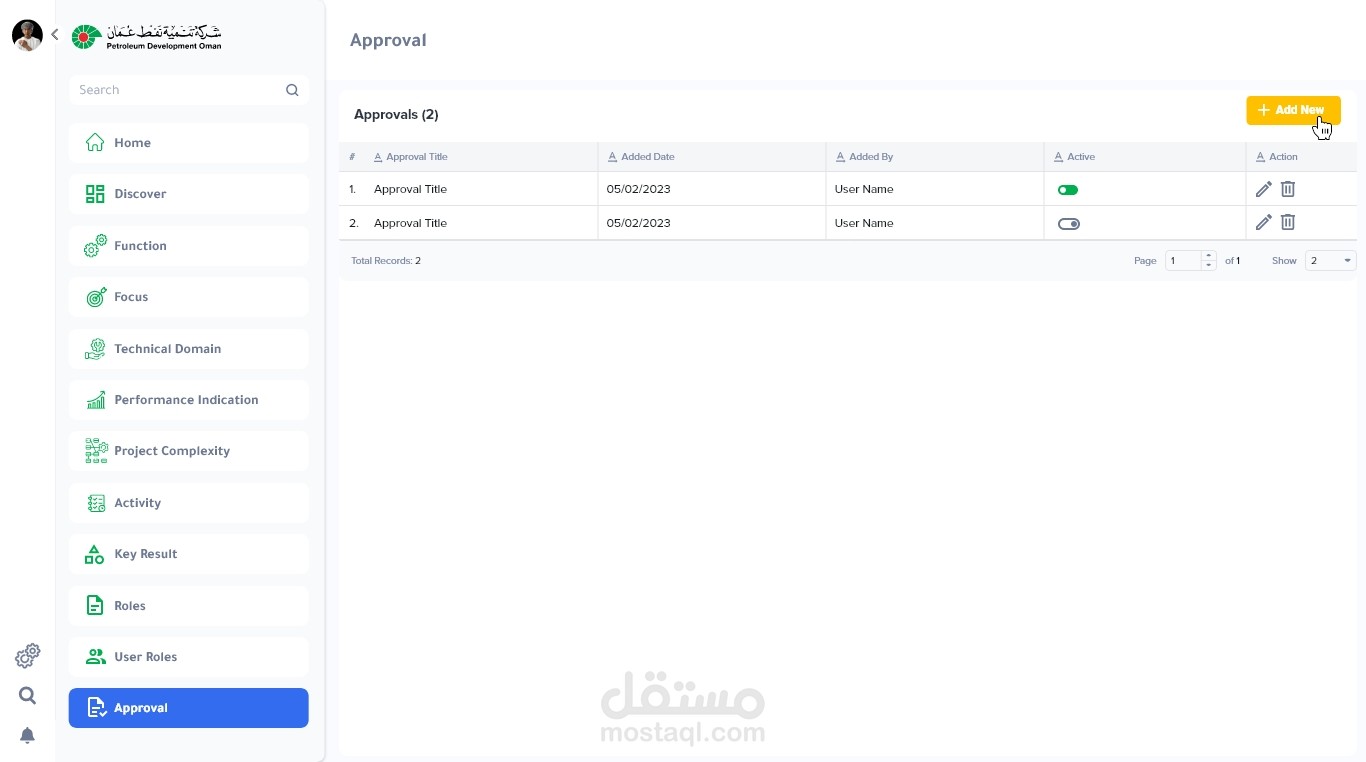Click the User Roles people icon
Viewport: 1366px width, 762px height.
[95, 657]
